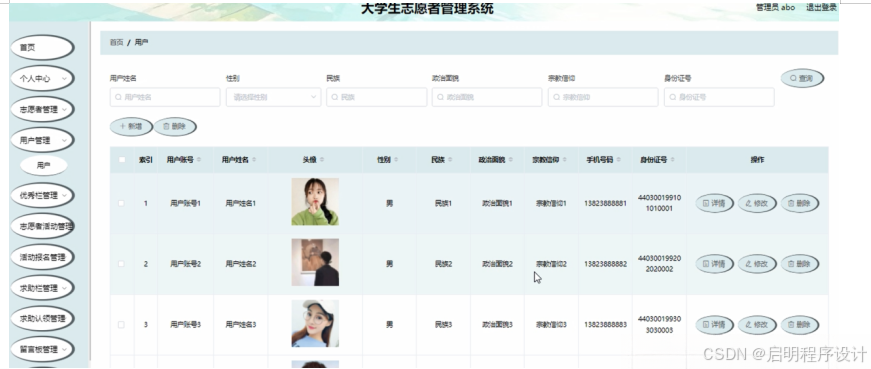
Task: Click 首页 breadcrumb link
Action: click(116, 42)
